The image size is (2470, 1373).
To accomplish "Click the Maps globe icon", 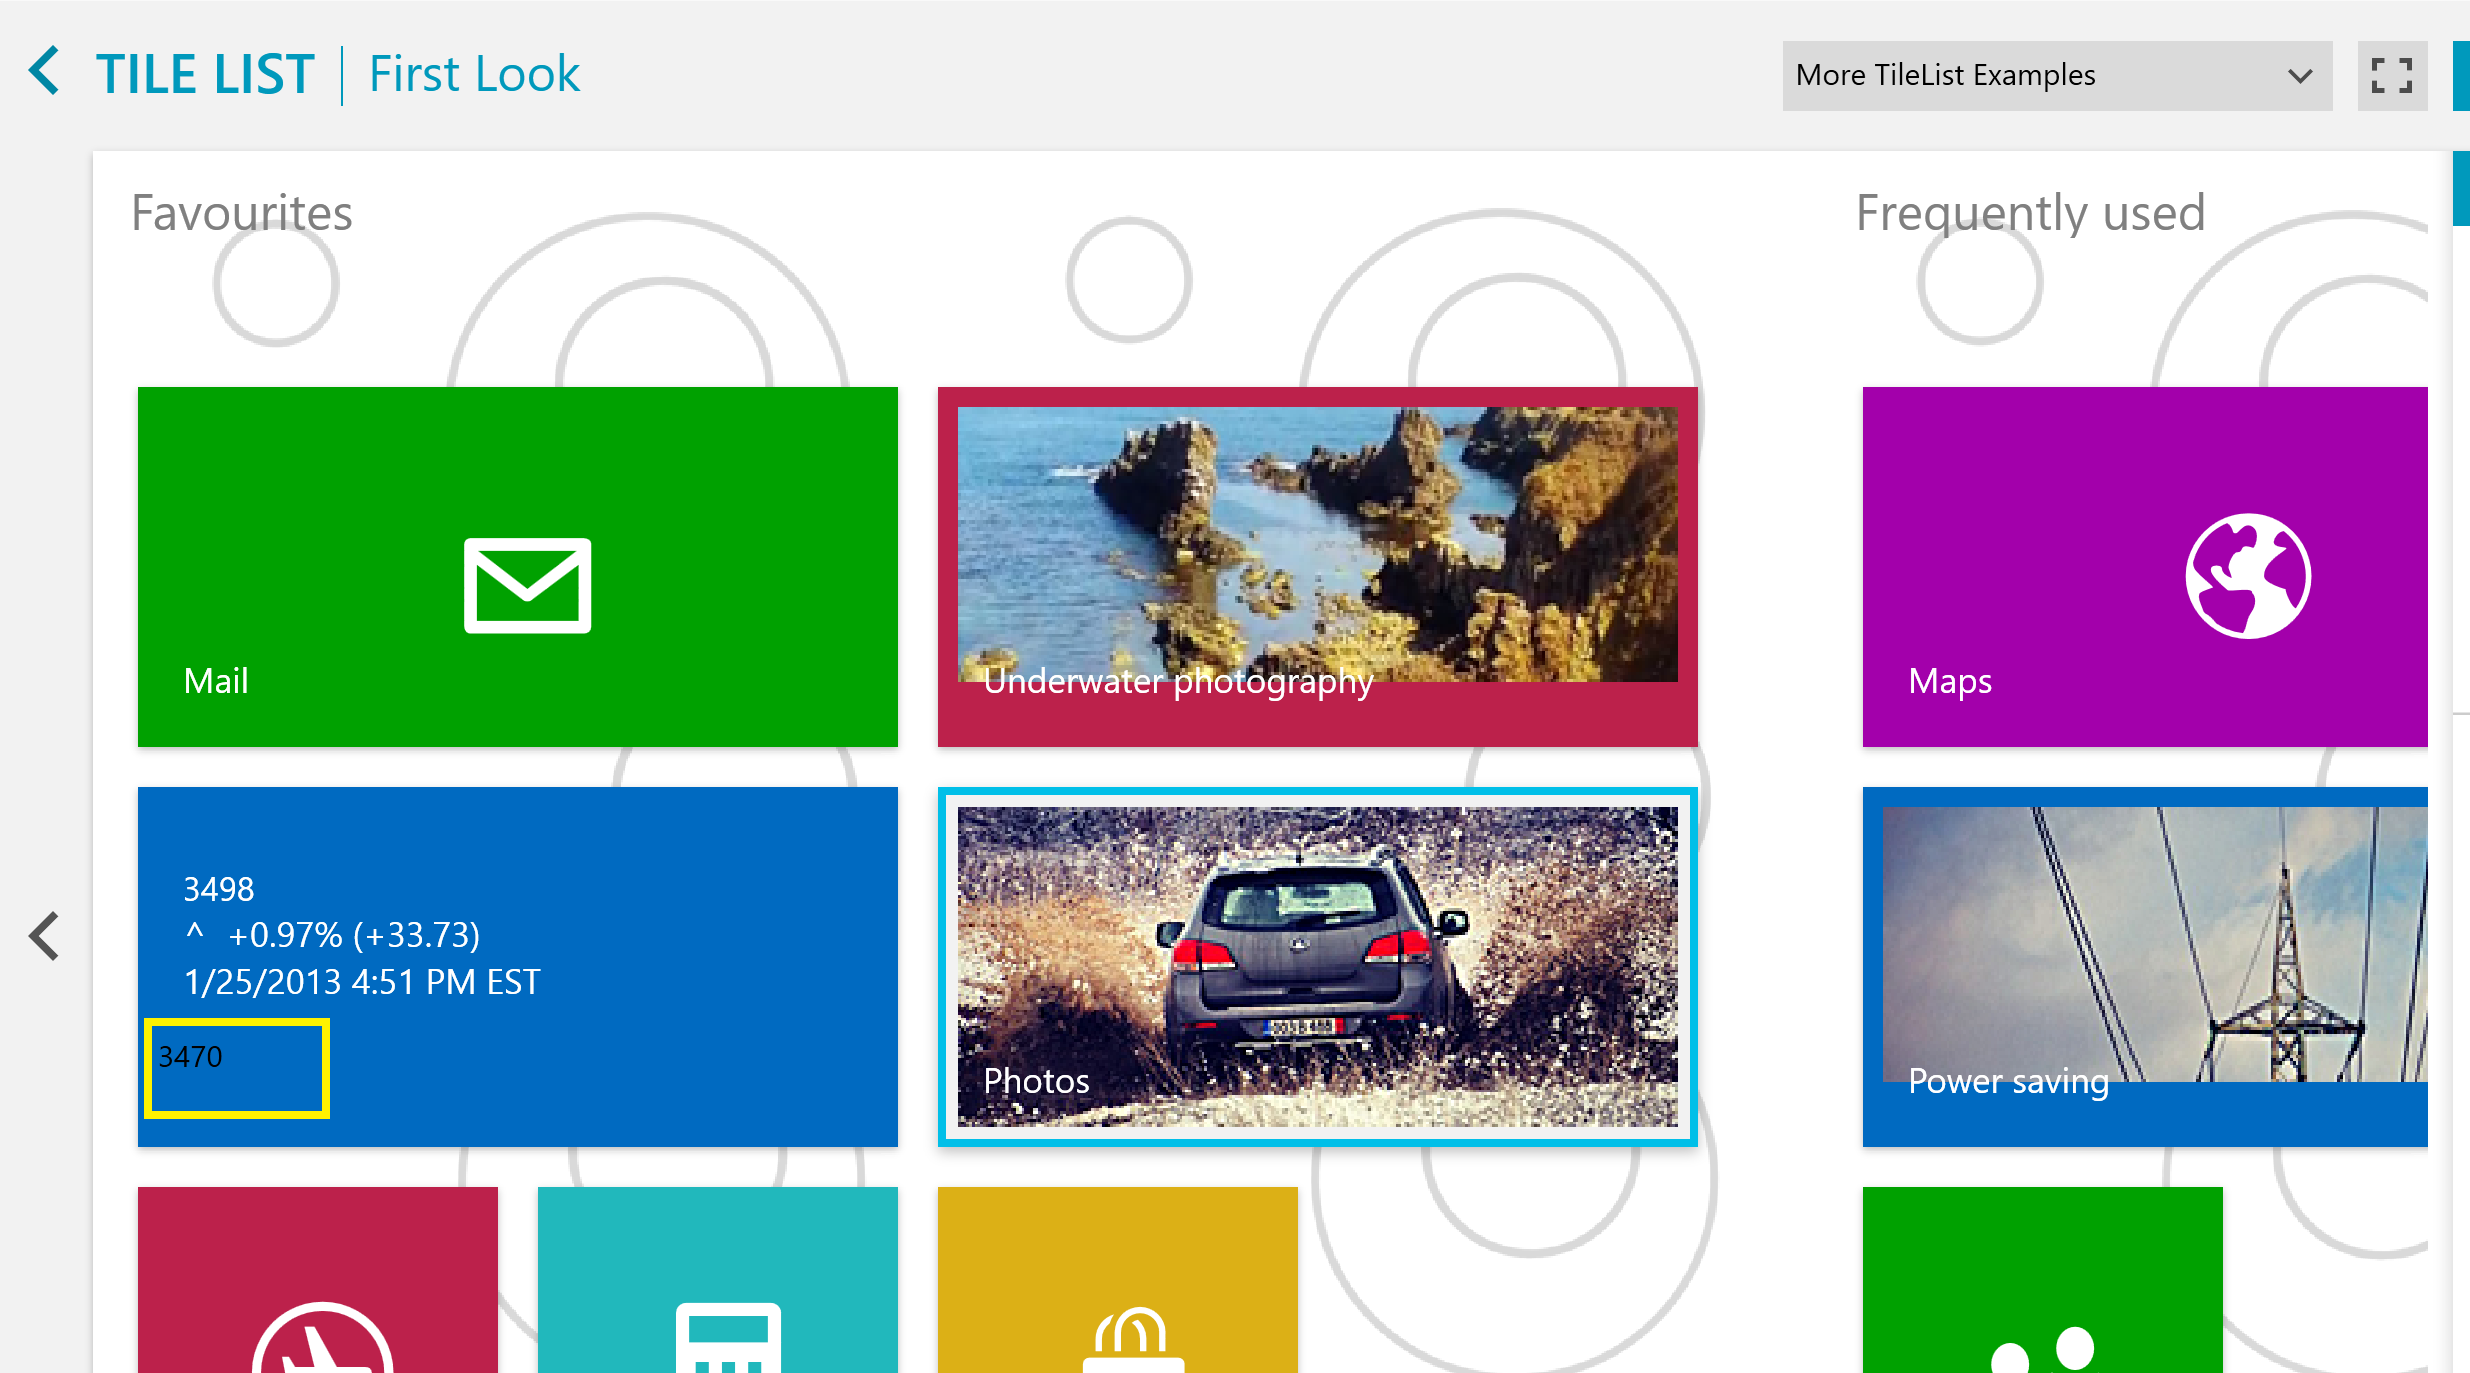I will [2247, 576].
